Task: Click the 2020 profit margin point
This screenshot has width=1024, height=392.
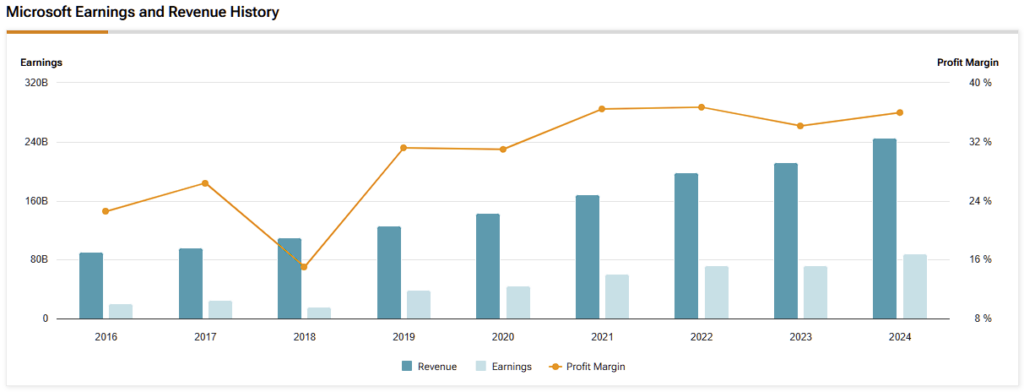Action: coord(503,150)
